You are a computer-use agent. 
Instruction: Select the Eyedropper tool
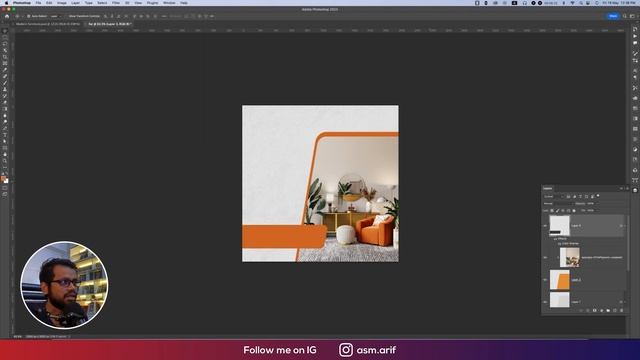[x=5, y=70]
